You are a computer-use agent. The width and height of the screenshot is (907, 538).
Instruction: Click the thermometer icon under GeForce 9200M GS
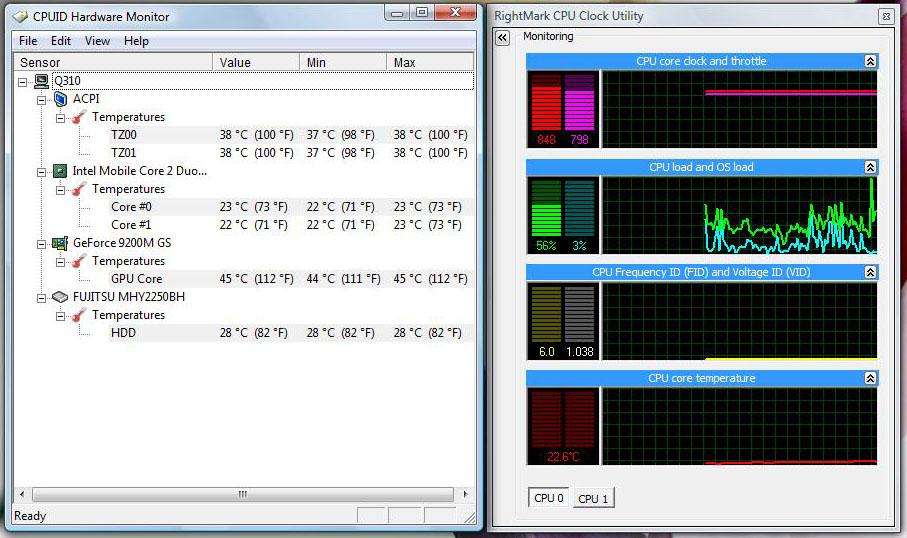click(79, 261)
